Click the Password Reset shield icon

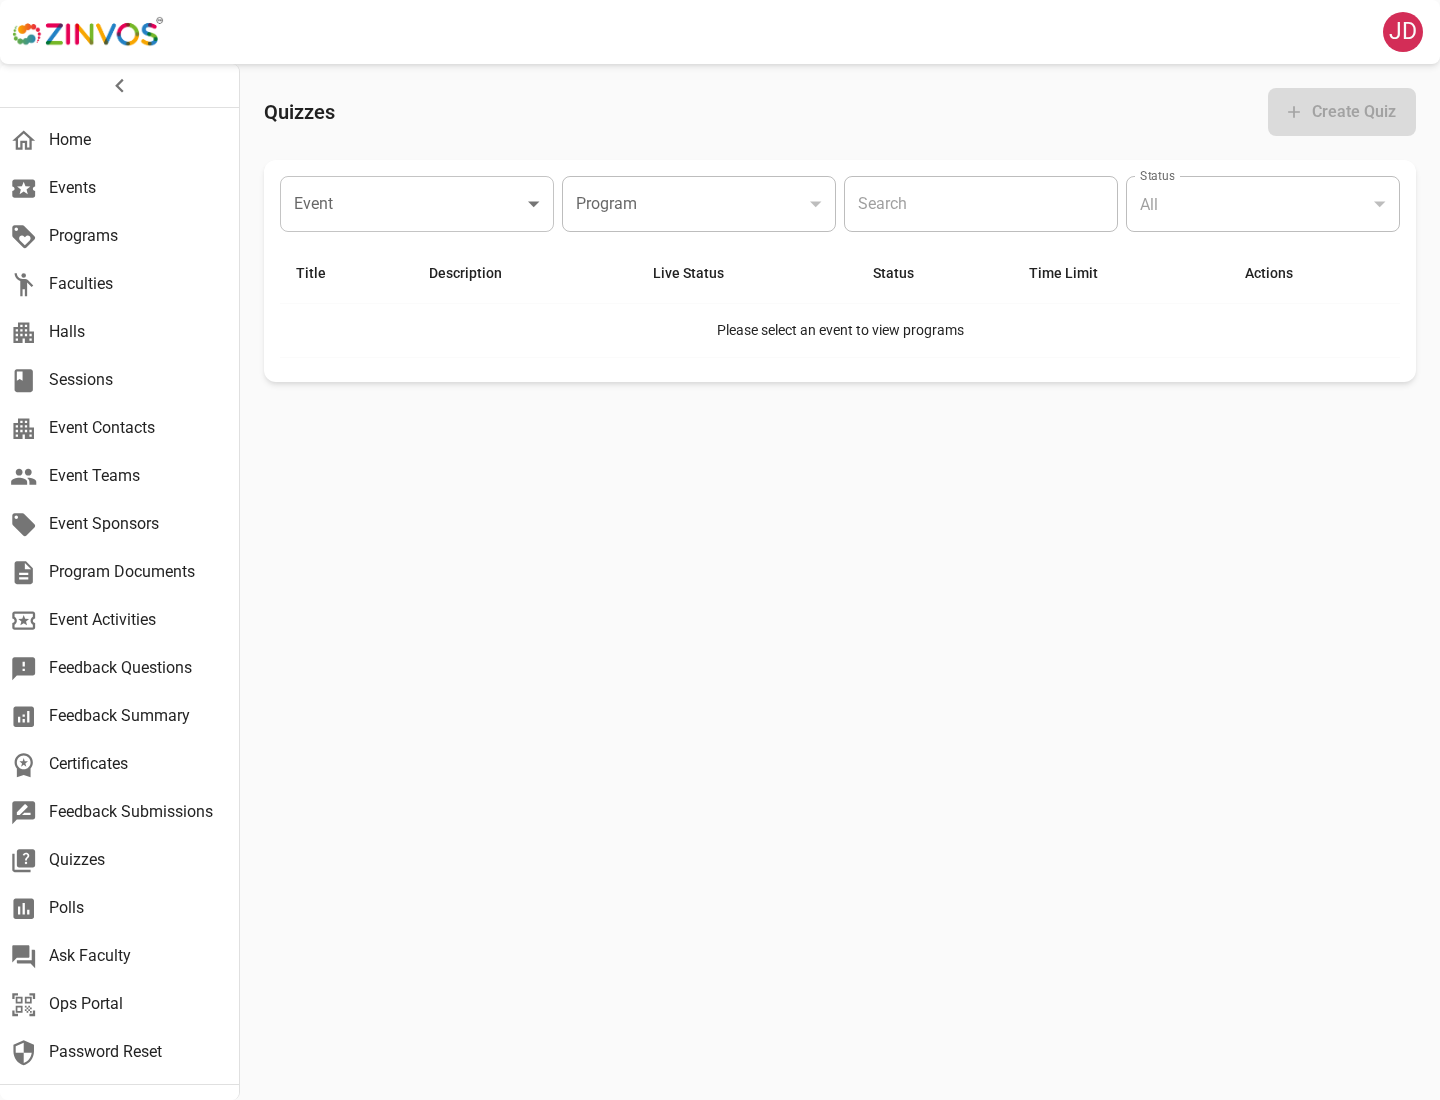(24, 1052)
